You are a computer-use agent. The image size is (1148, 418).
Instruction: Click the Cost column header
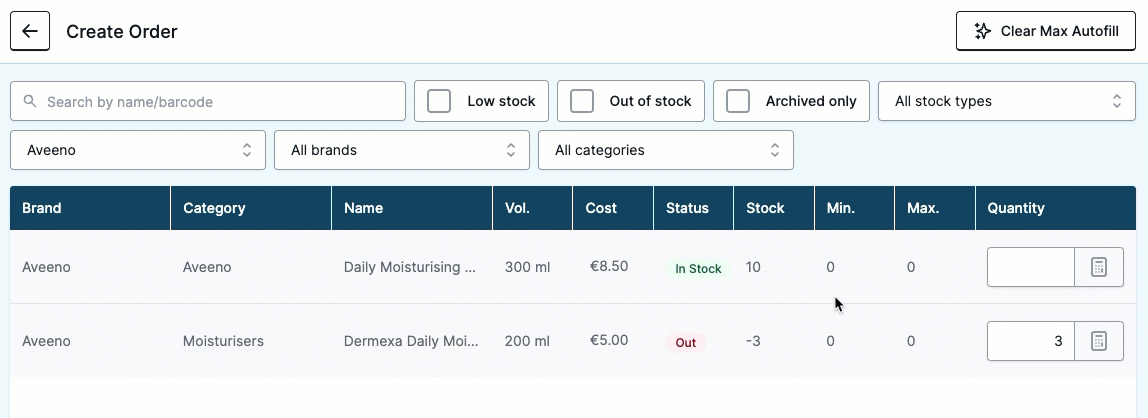(614, 208)
